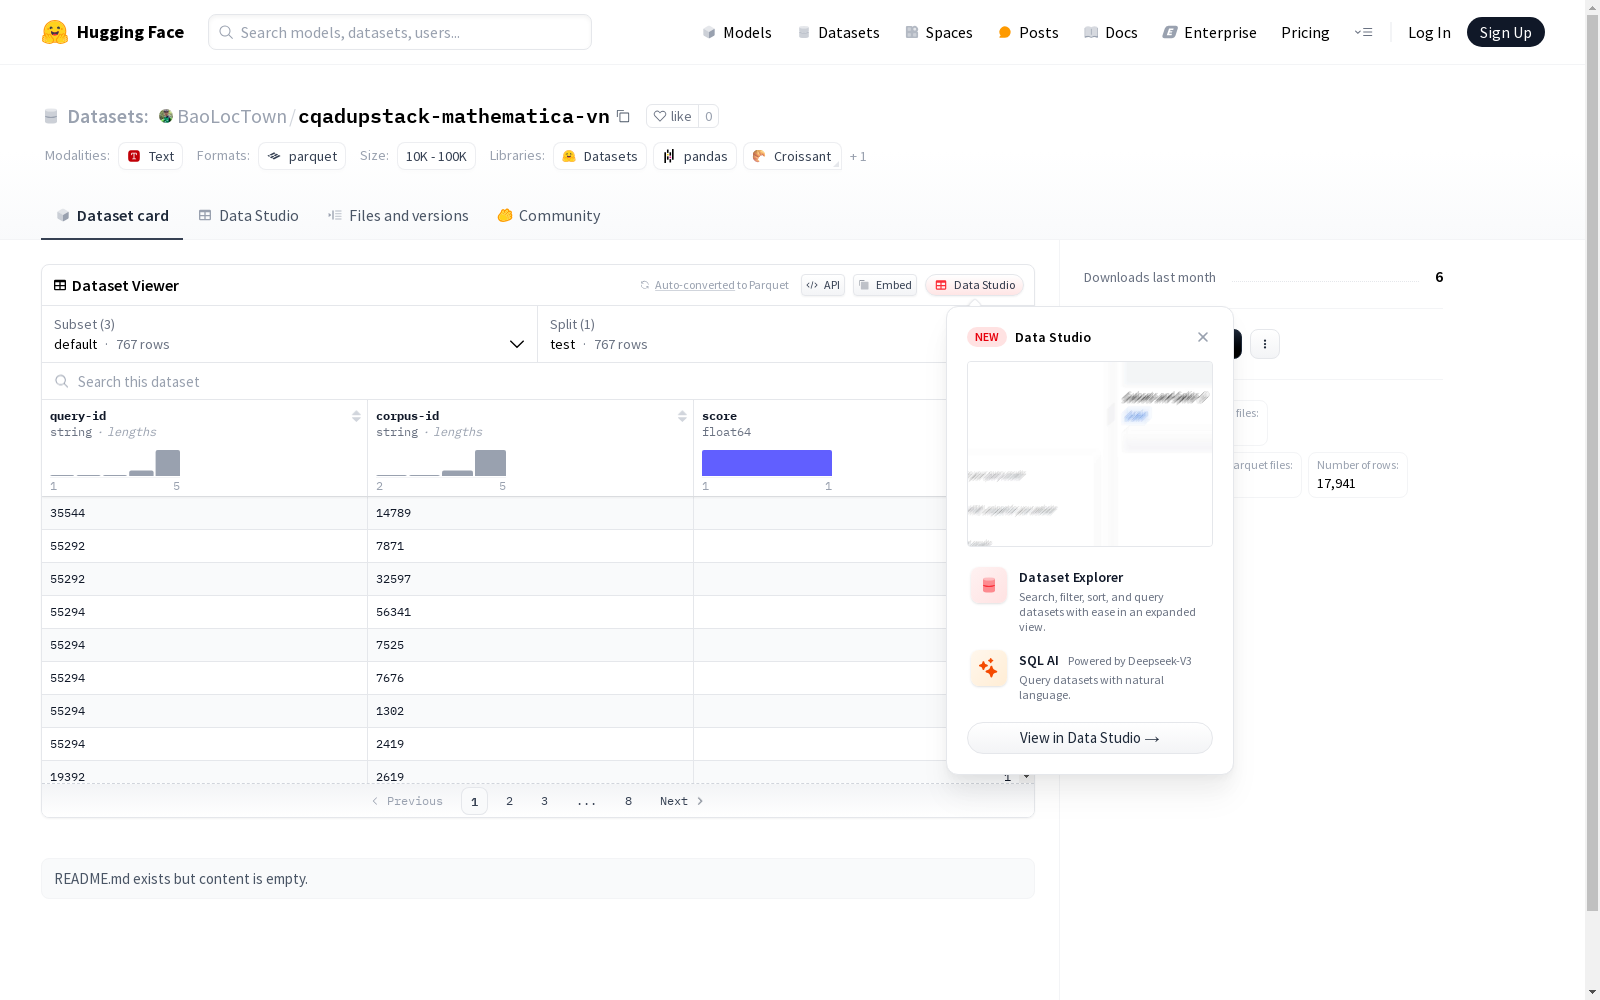Click the Previous page button
The width and height of the screenshot is (1600, 1000).
pyautogui.click(x=407, y=801)
